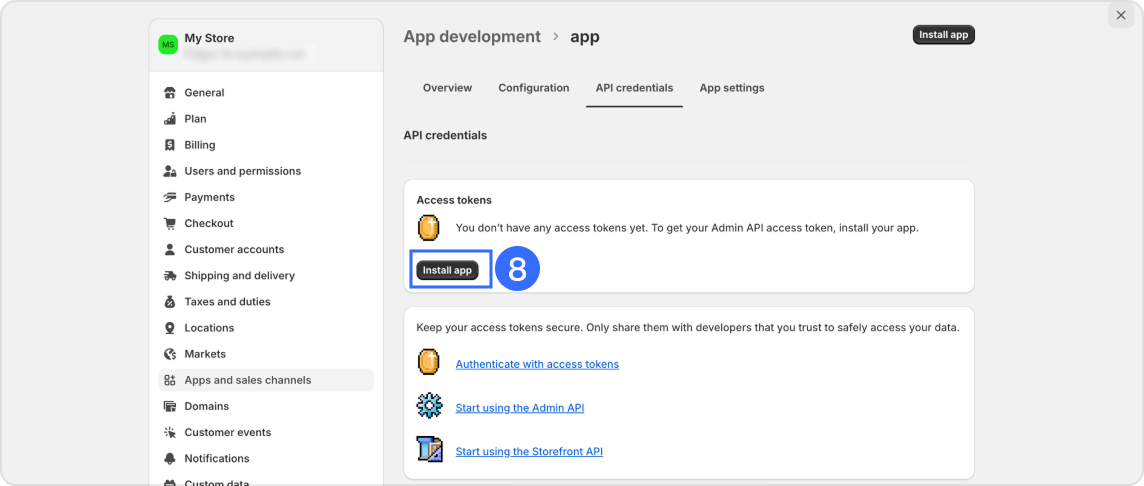This screenshot has width=1144, height=486.
Task: Click App development breadcrumb
Action: click(472, 37)
